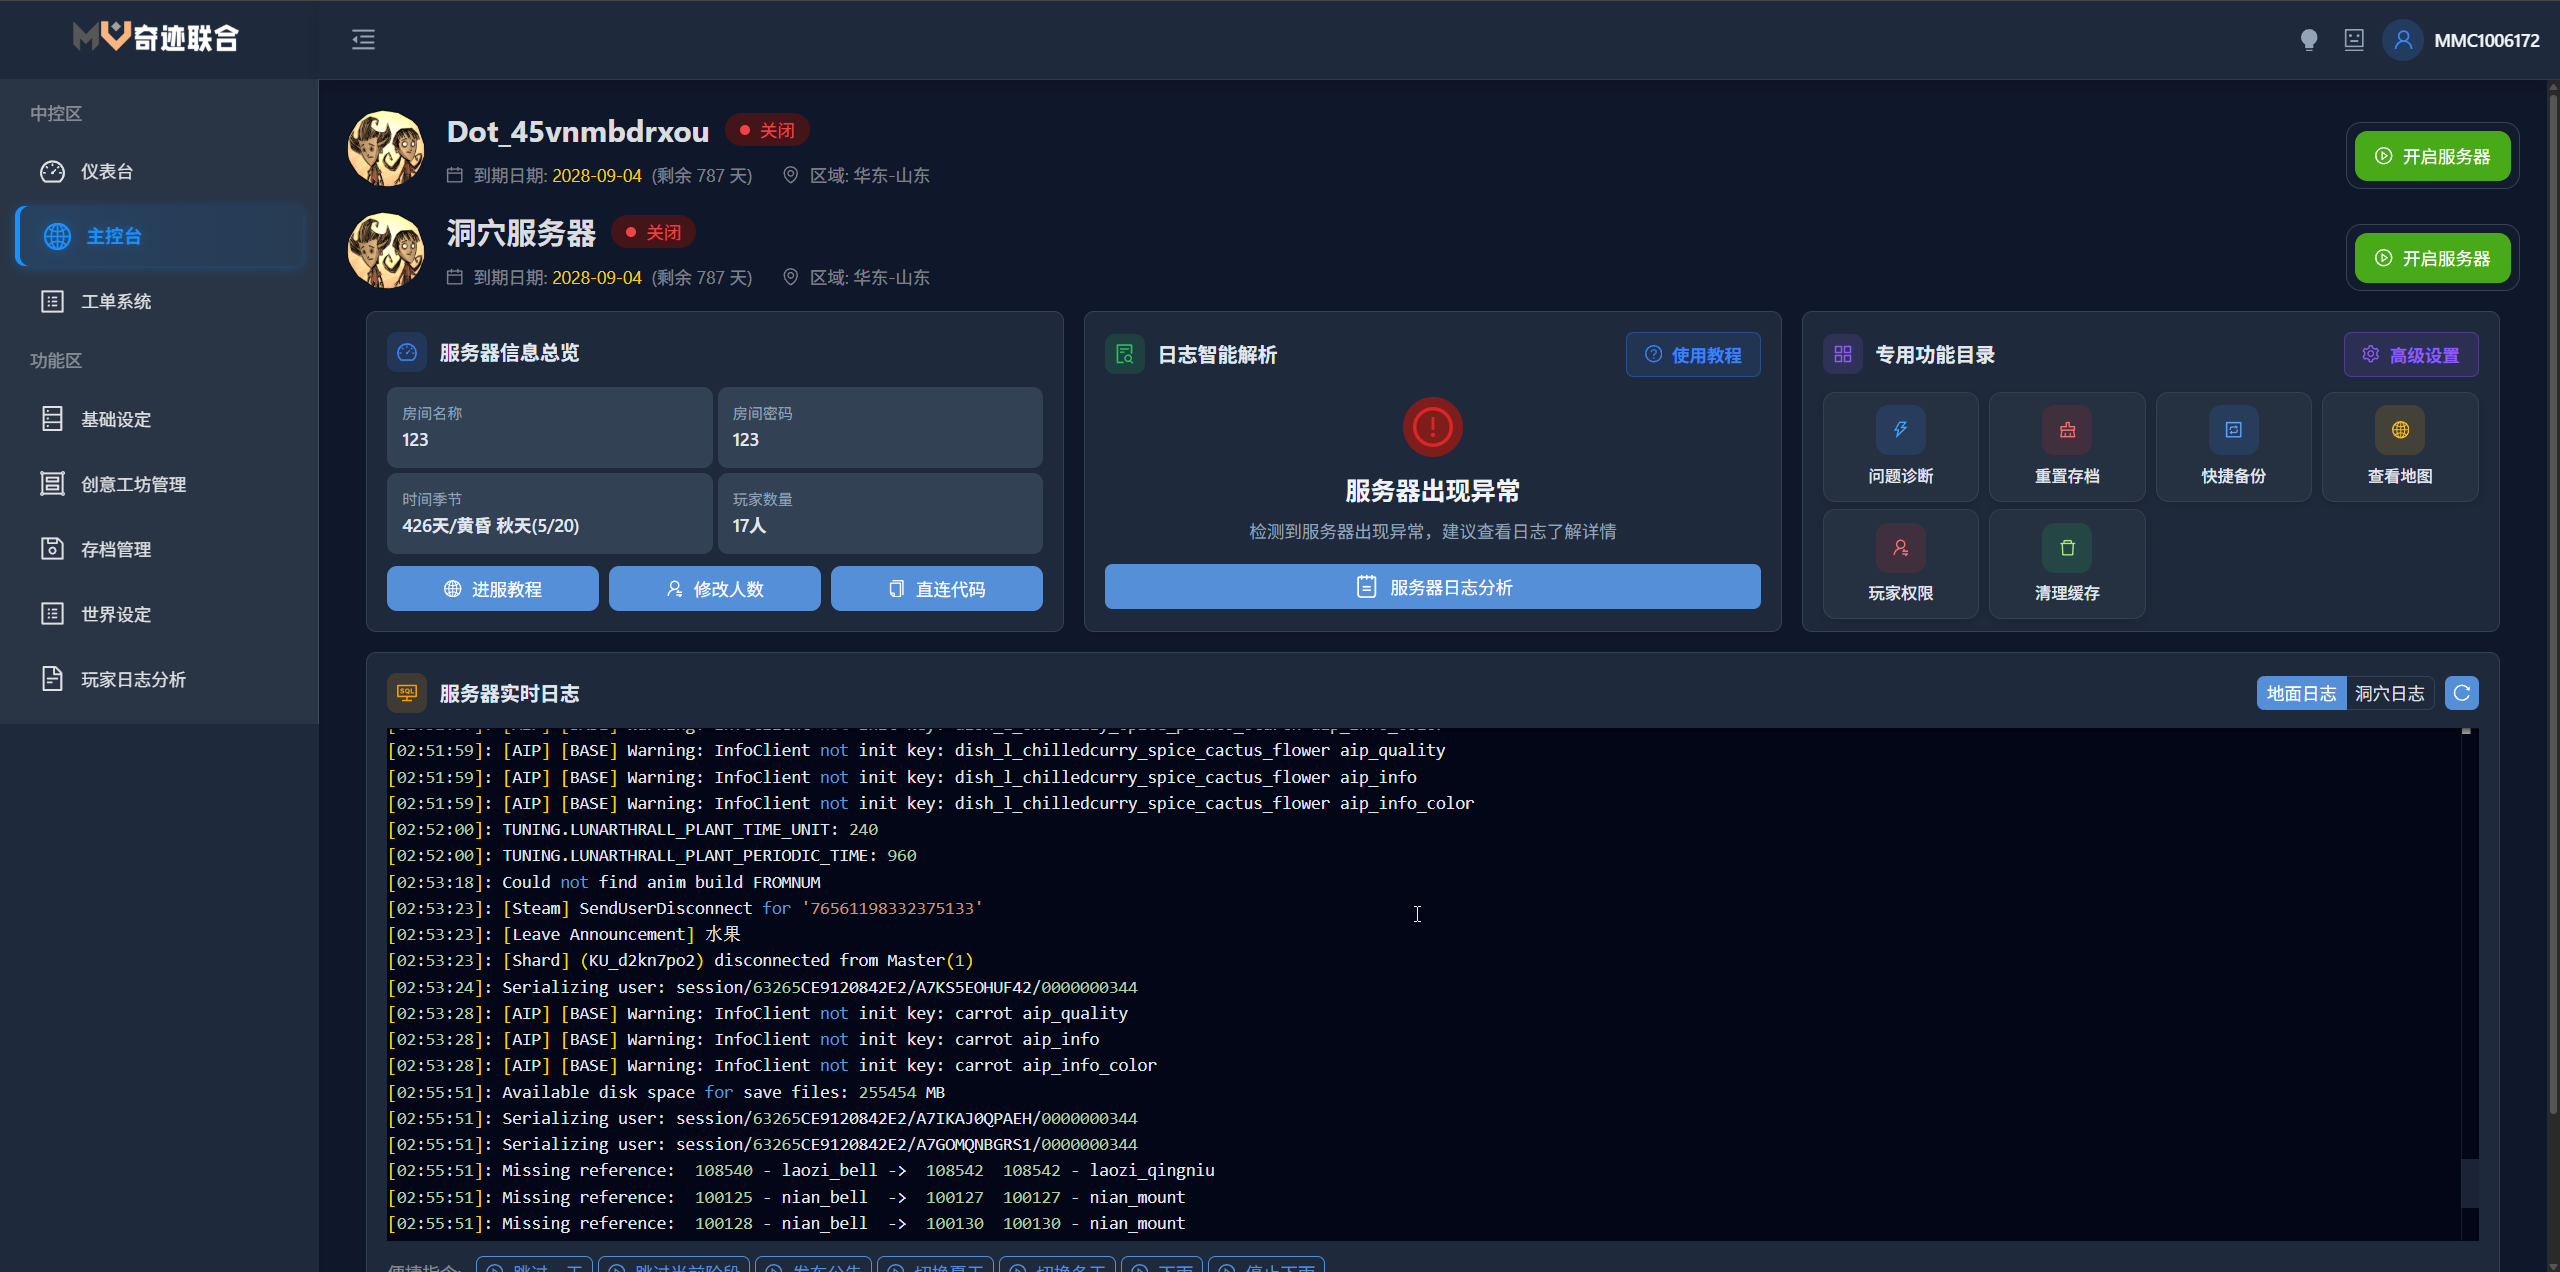Click the grid icon next to 专用功能目录
Screen dimensions: 2560x1272
tap(1843, 354)
